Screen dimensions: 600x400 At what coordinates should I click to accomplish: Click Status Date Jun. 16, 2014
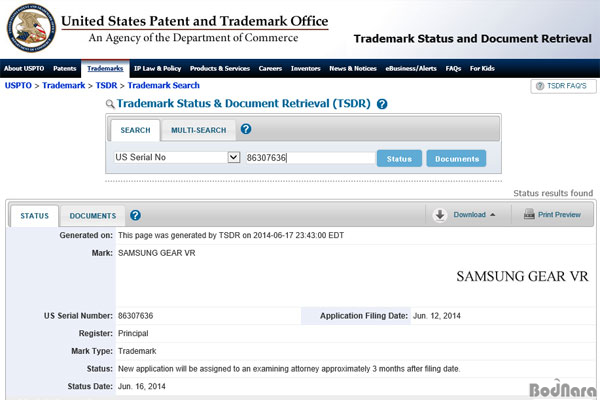[x=142, y=386]
